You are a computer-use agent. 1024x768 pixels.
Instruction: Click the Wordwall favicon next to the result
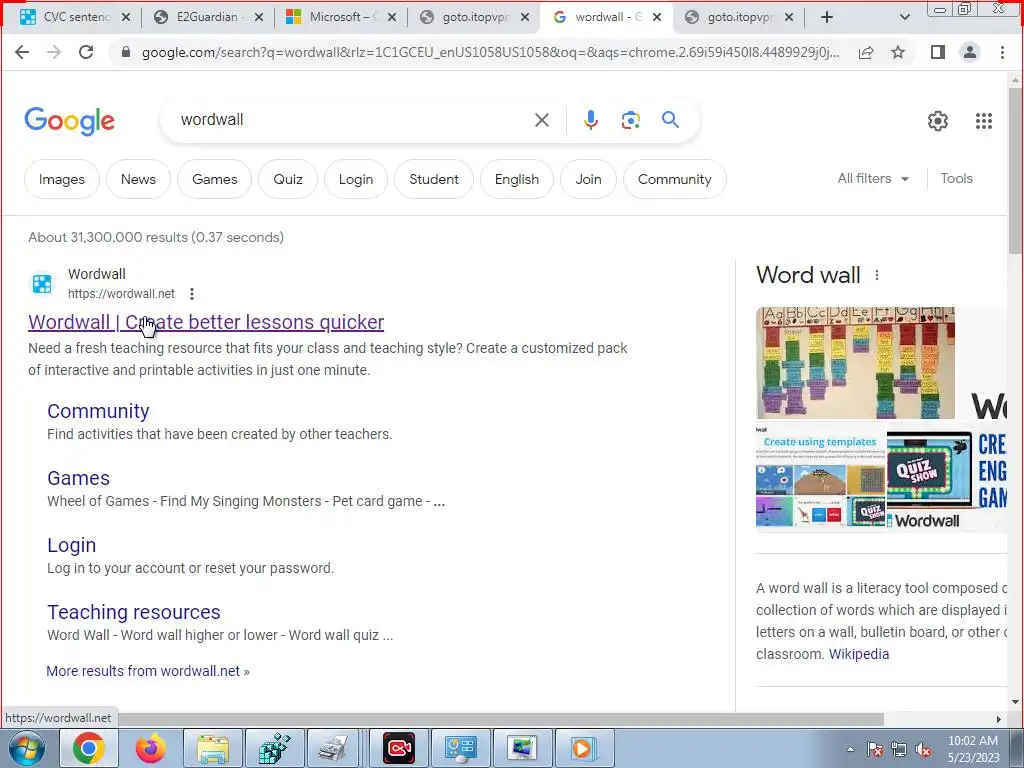coord(42,284)
